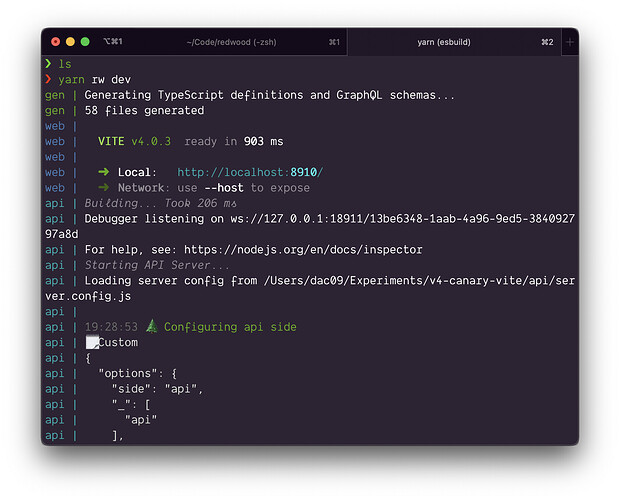
Task: Open the http://localhost:8910/ local URL
Action: [x=250, y=172]
